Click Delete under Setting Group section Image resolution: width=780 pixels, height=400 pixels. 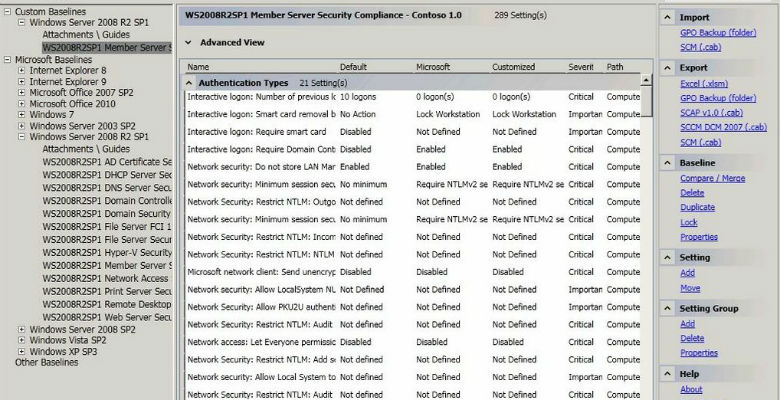tap(692, 338)
